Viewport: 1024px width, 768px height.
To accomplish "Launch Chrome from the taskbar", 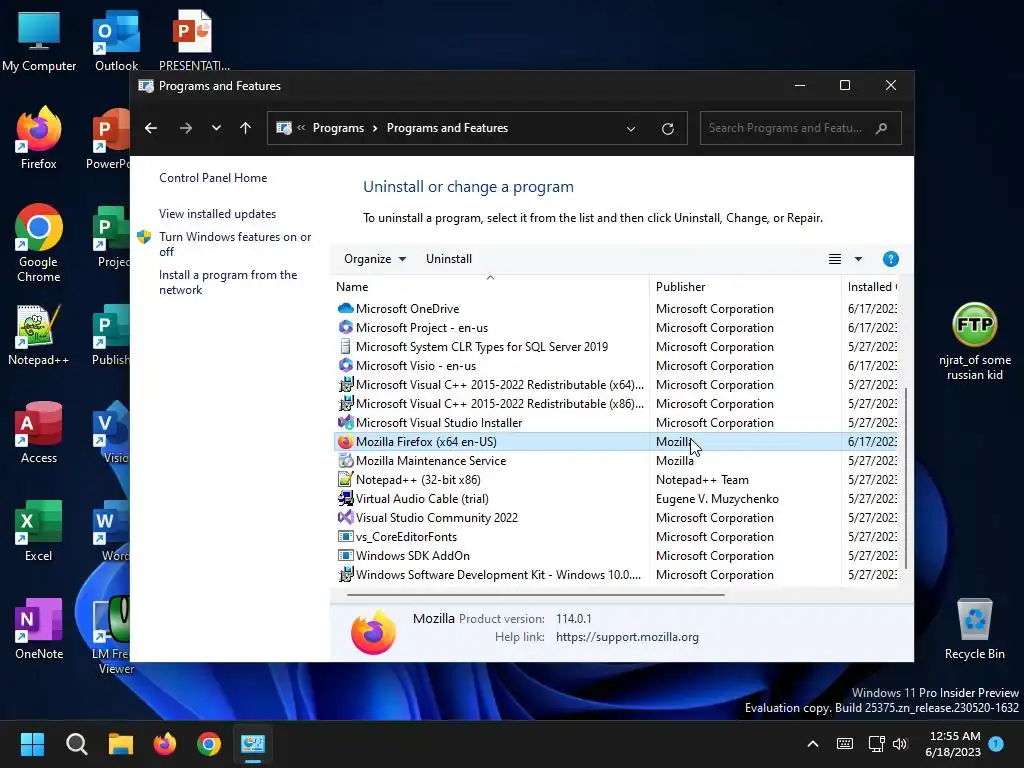I will [209, 744].
